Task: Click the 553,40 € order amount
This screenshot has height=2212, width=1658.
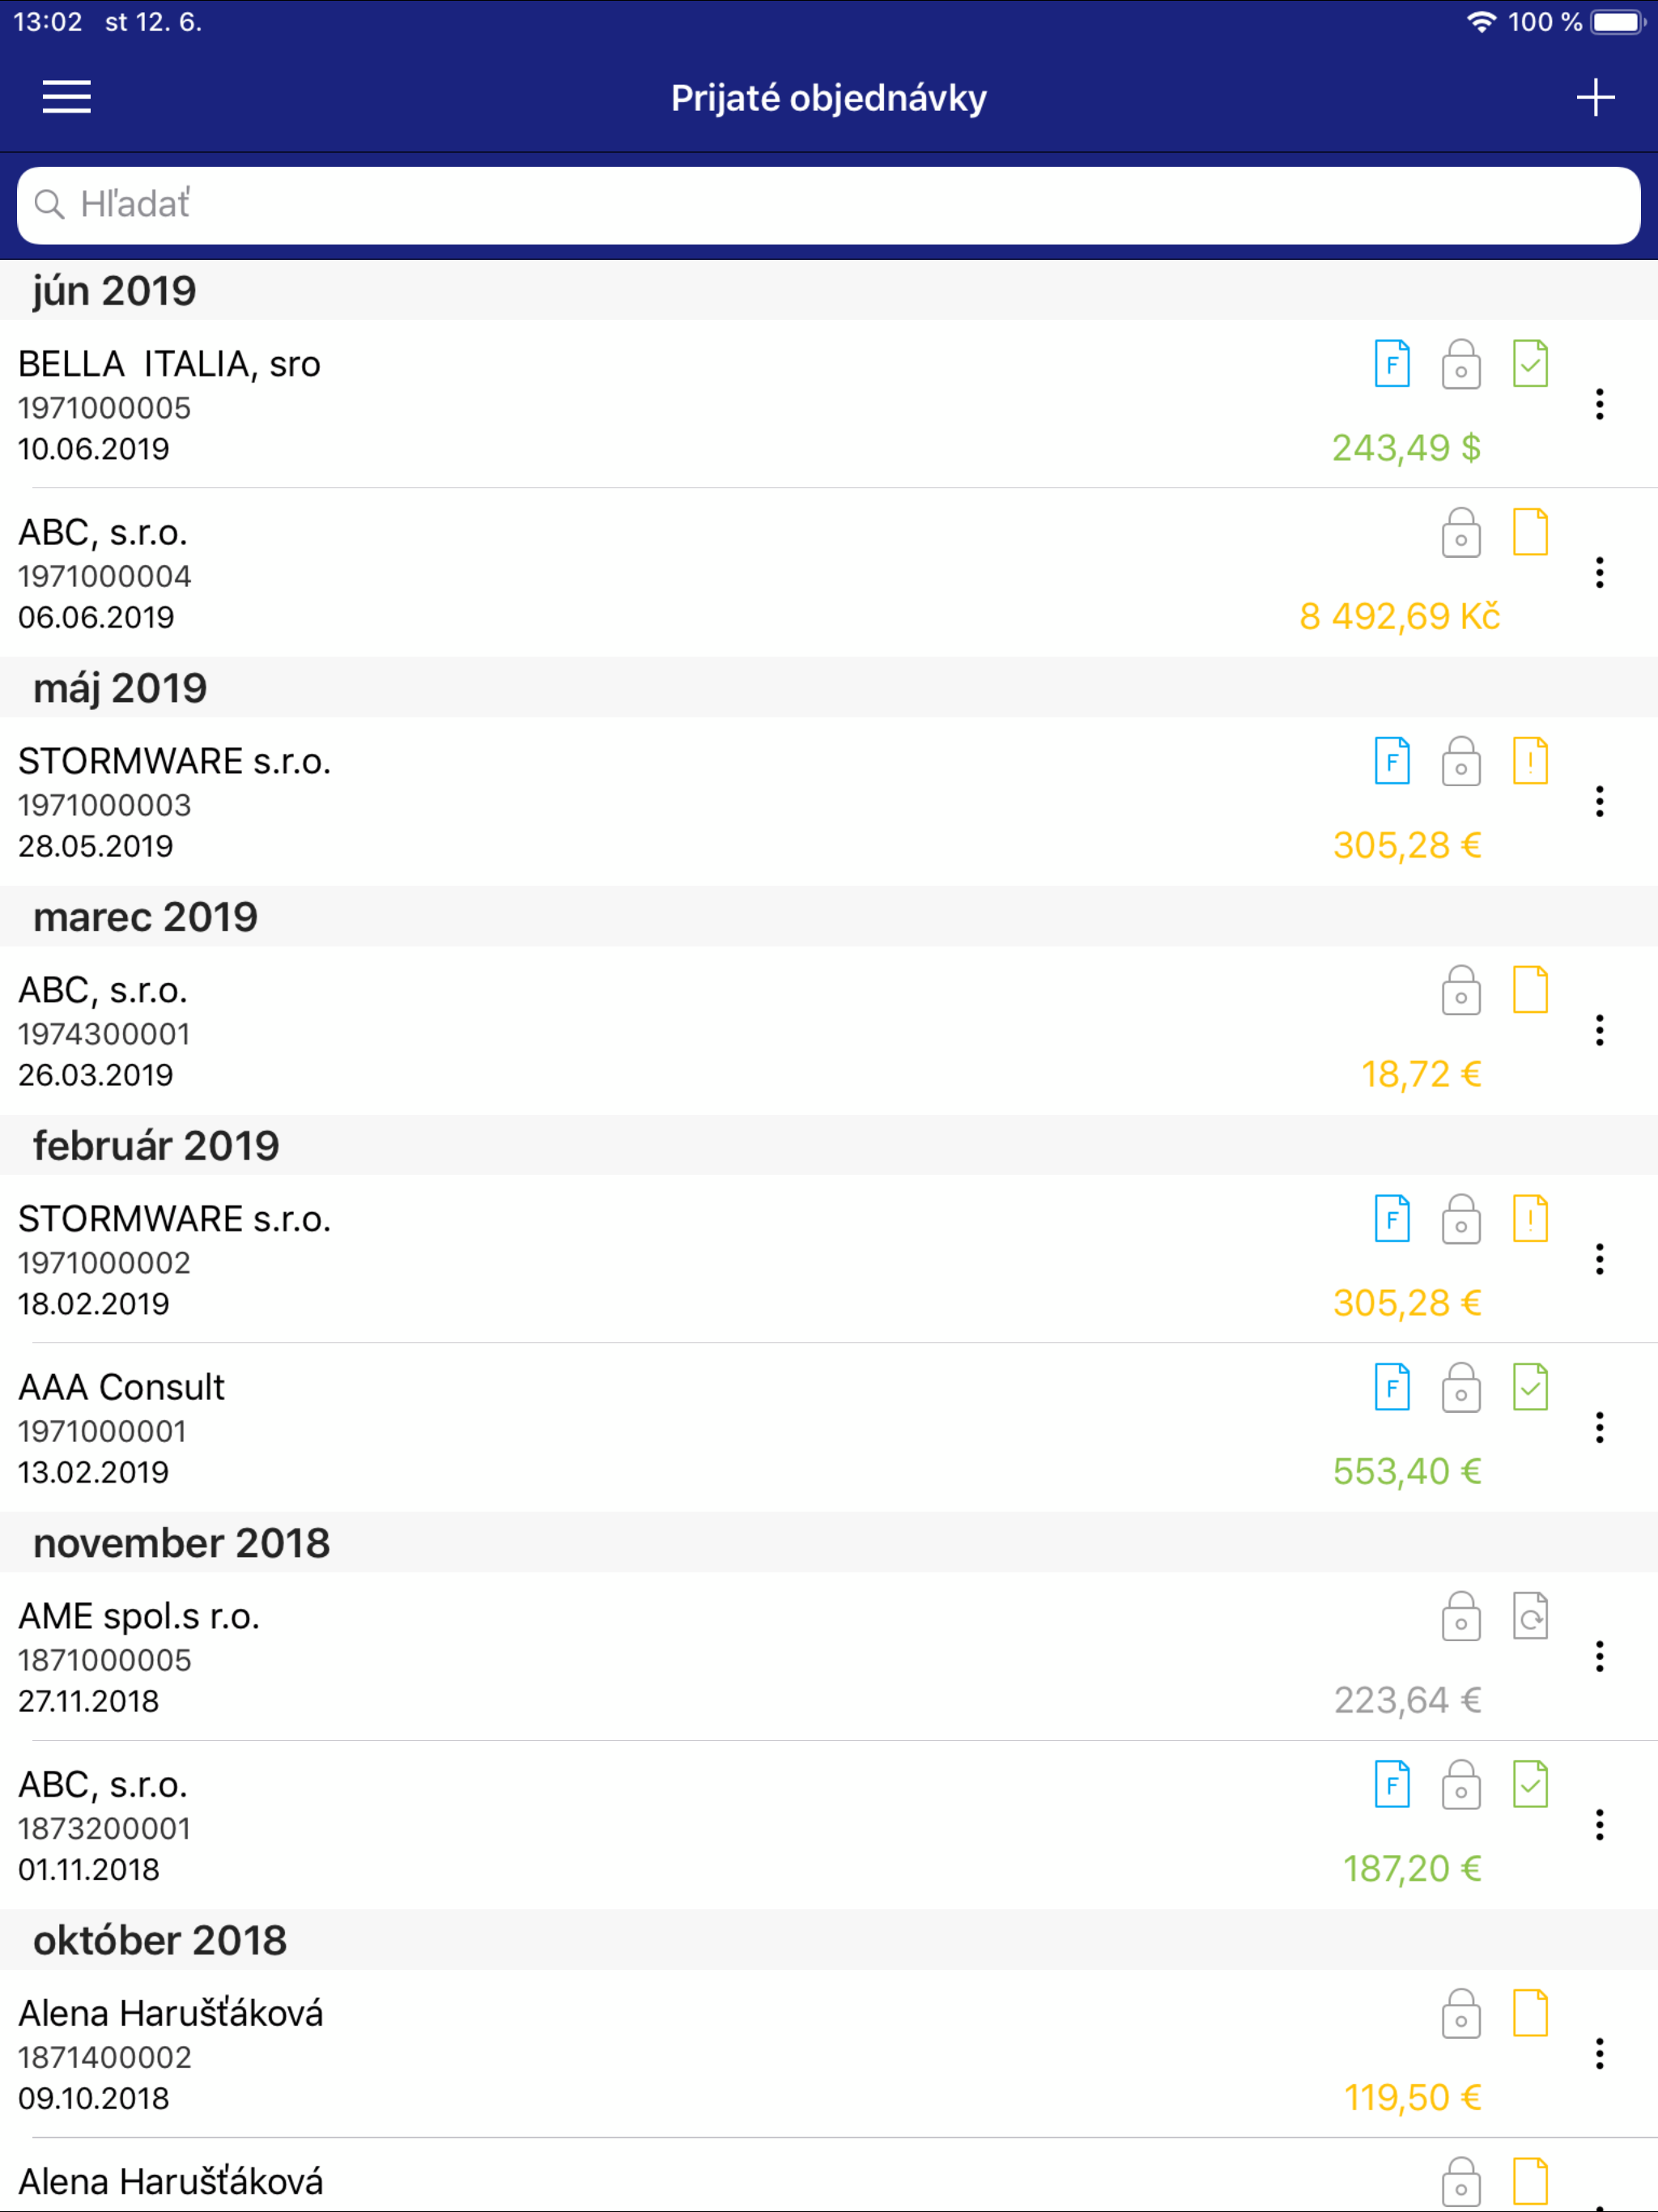Action: (1406, 1472)
